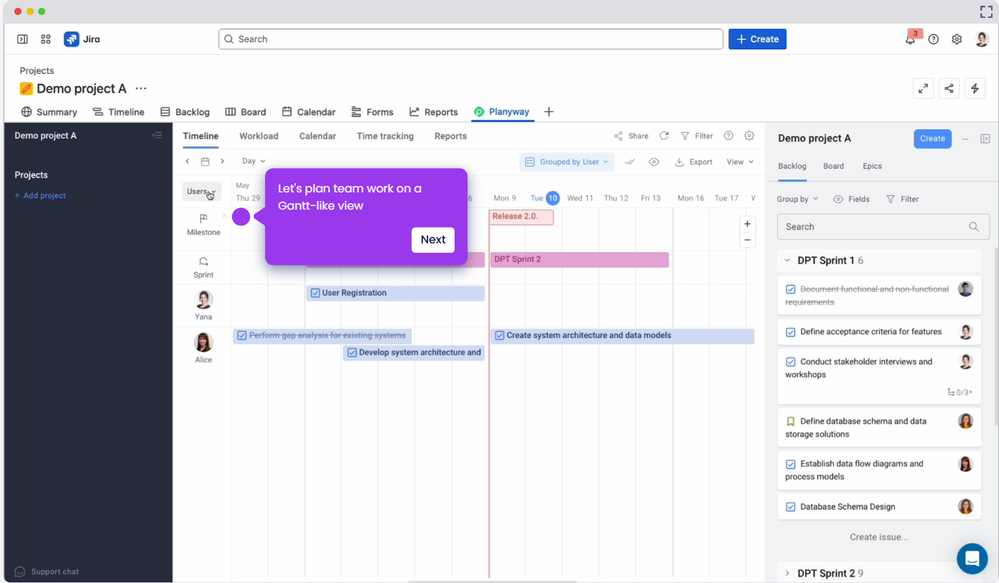Open the Board tab in right panel
Image resolution: width=999 pixels, height=583 pixels.
[x=833, y=166]
